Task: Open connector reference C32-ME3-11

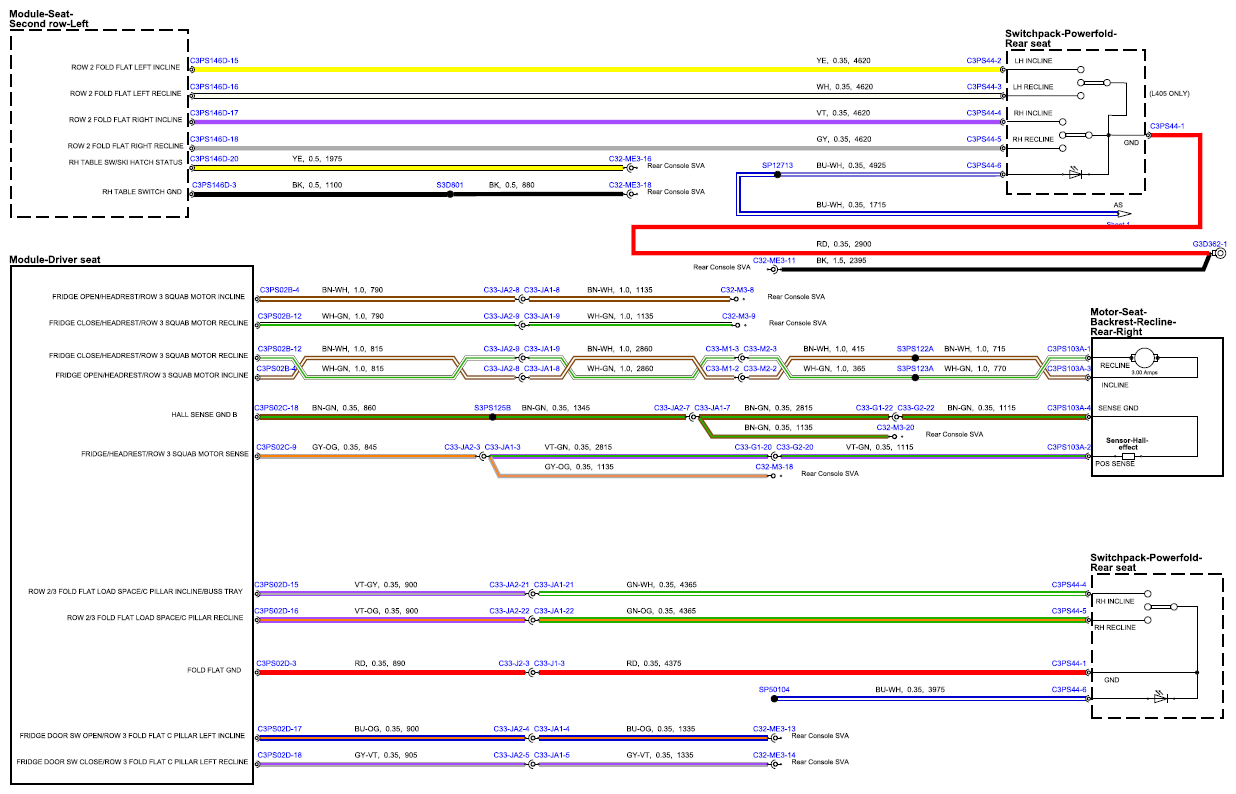Action: (774, 260)
